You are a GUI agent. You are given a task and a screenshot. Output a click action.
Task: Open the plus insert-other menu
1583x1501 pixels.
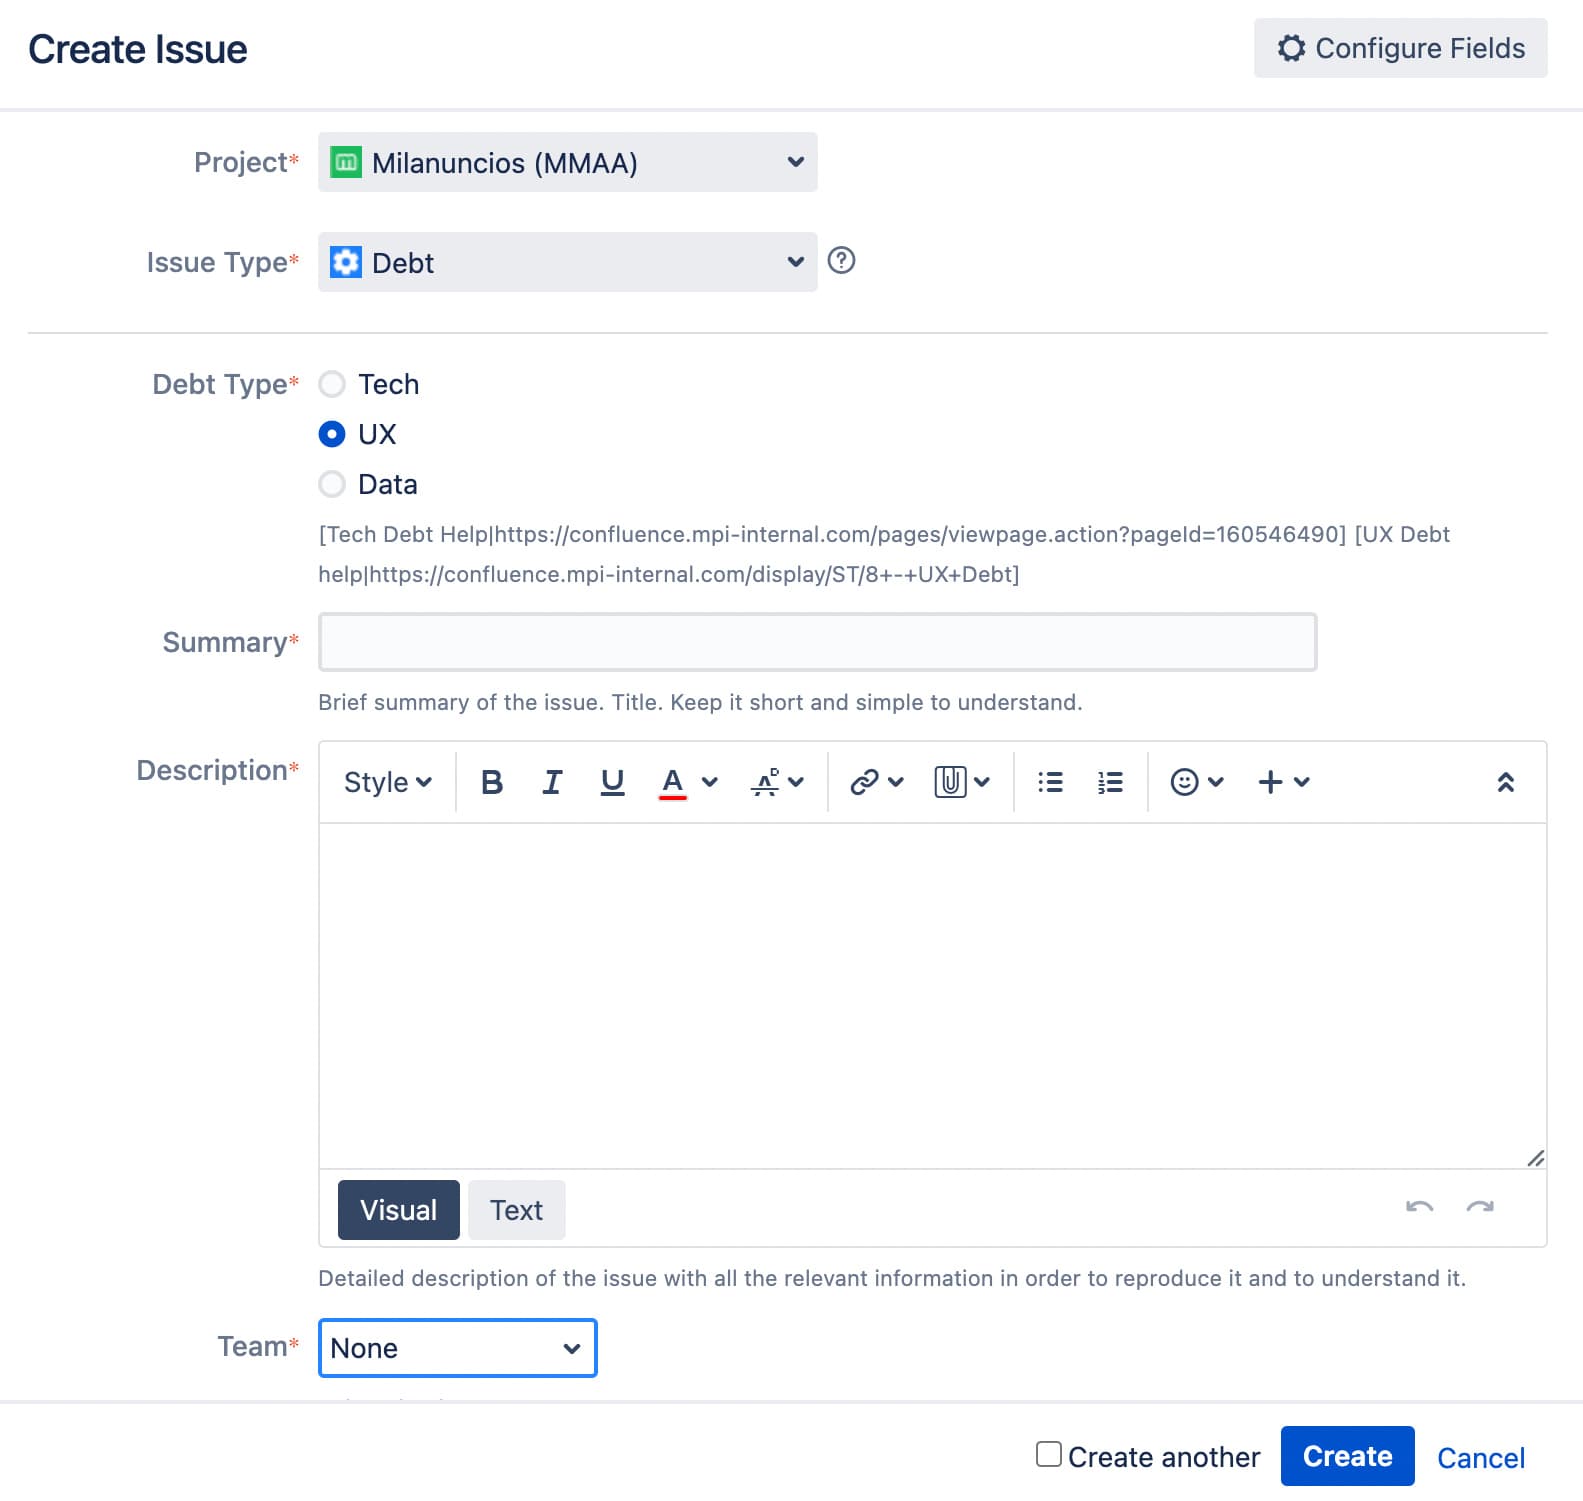coord(1283,782)
